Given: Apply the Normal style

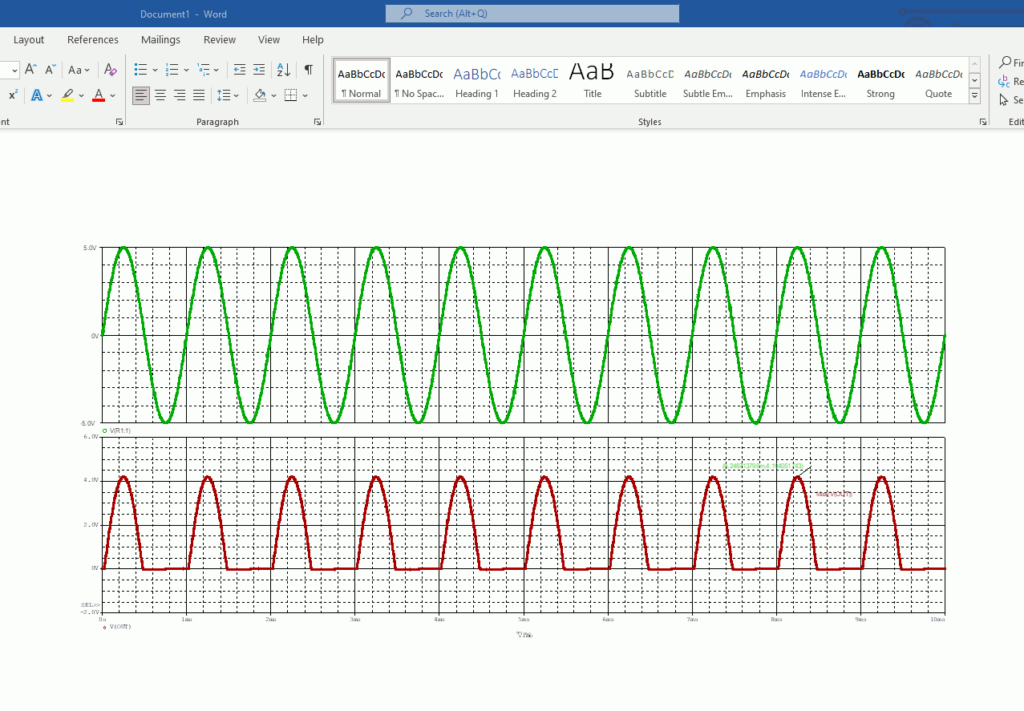Looking at the screenshot, I should coord(361,80).
